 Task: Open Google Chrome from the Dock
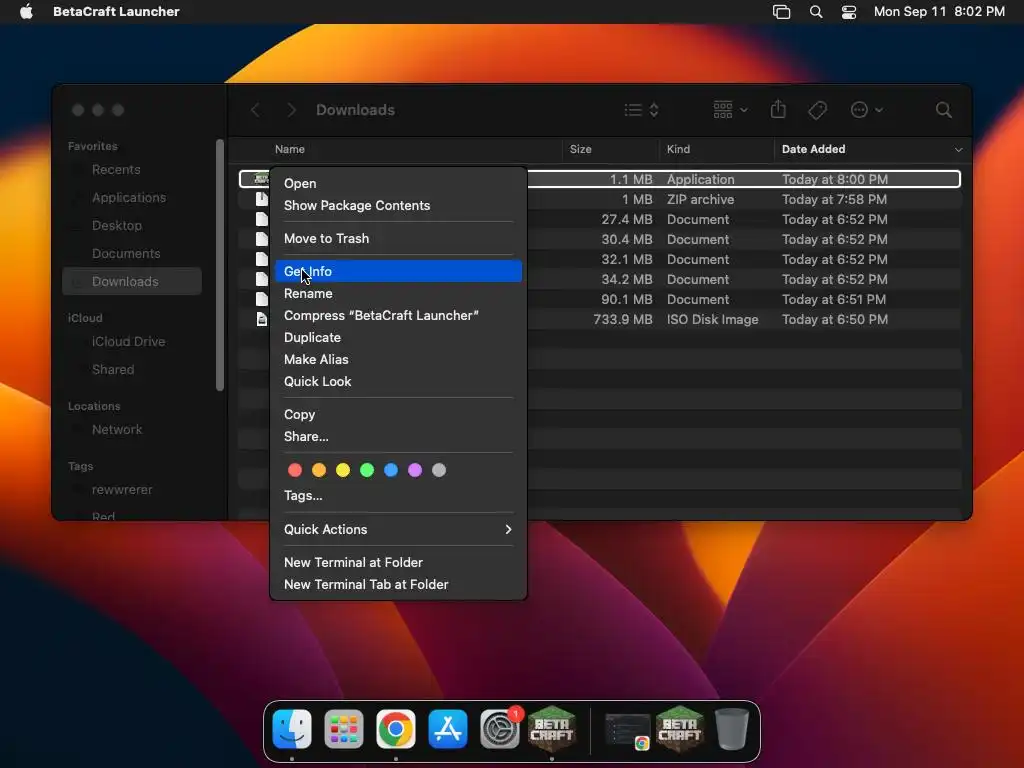(396, 728)
